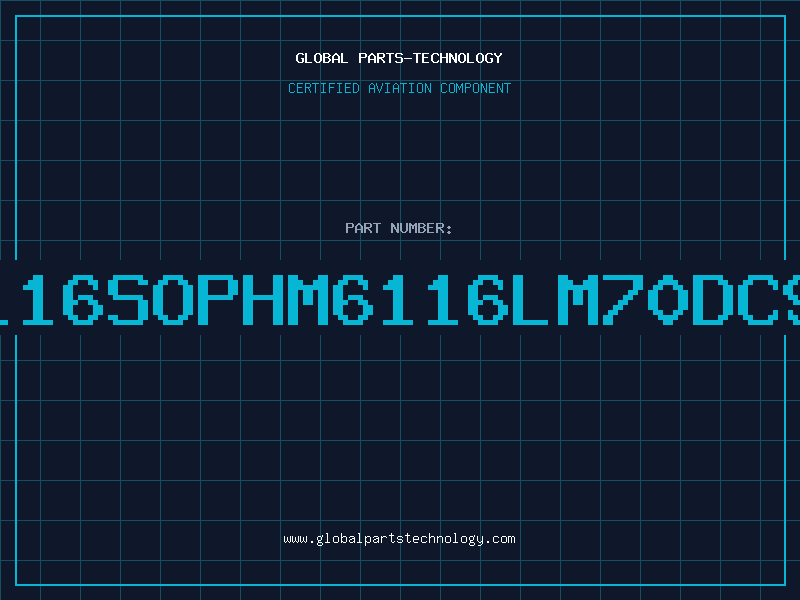Click the M between L and 7
This screenshot has height=600, width=800.
[x=578, y=299]
